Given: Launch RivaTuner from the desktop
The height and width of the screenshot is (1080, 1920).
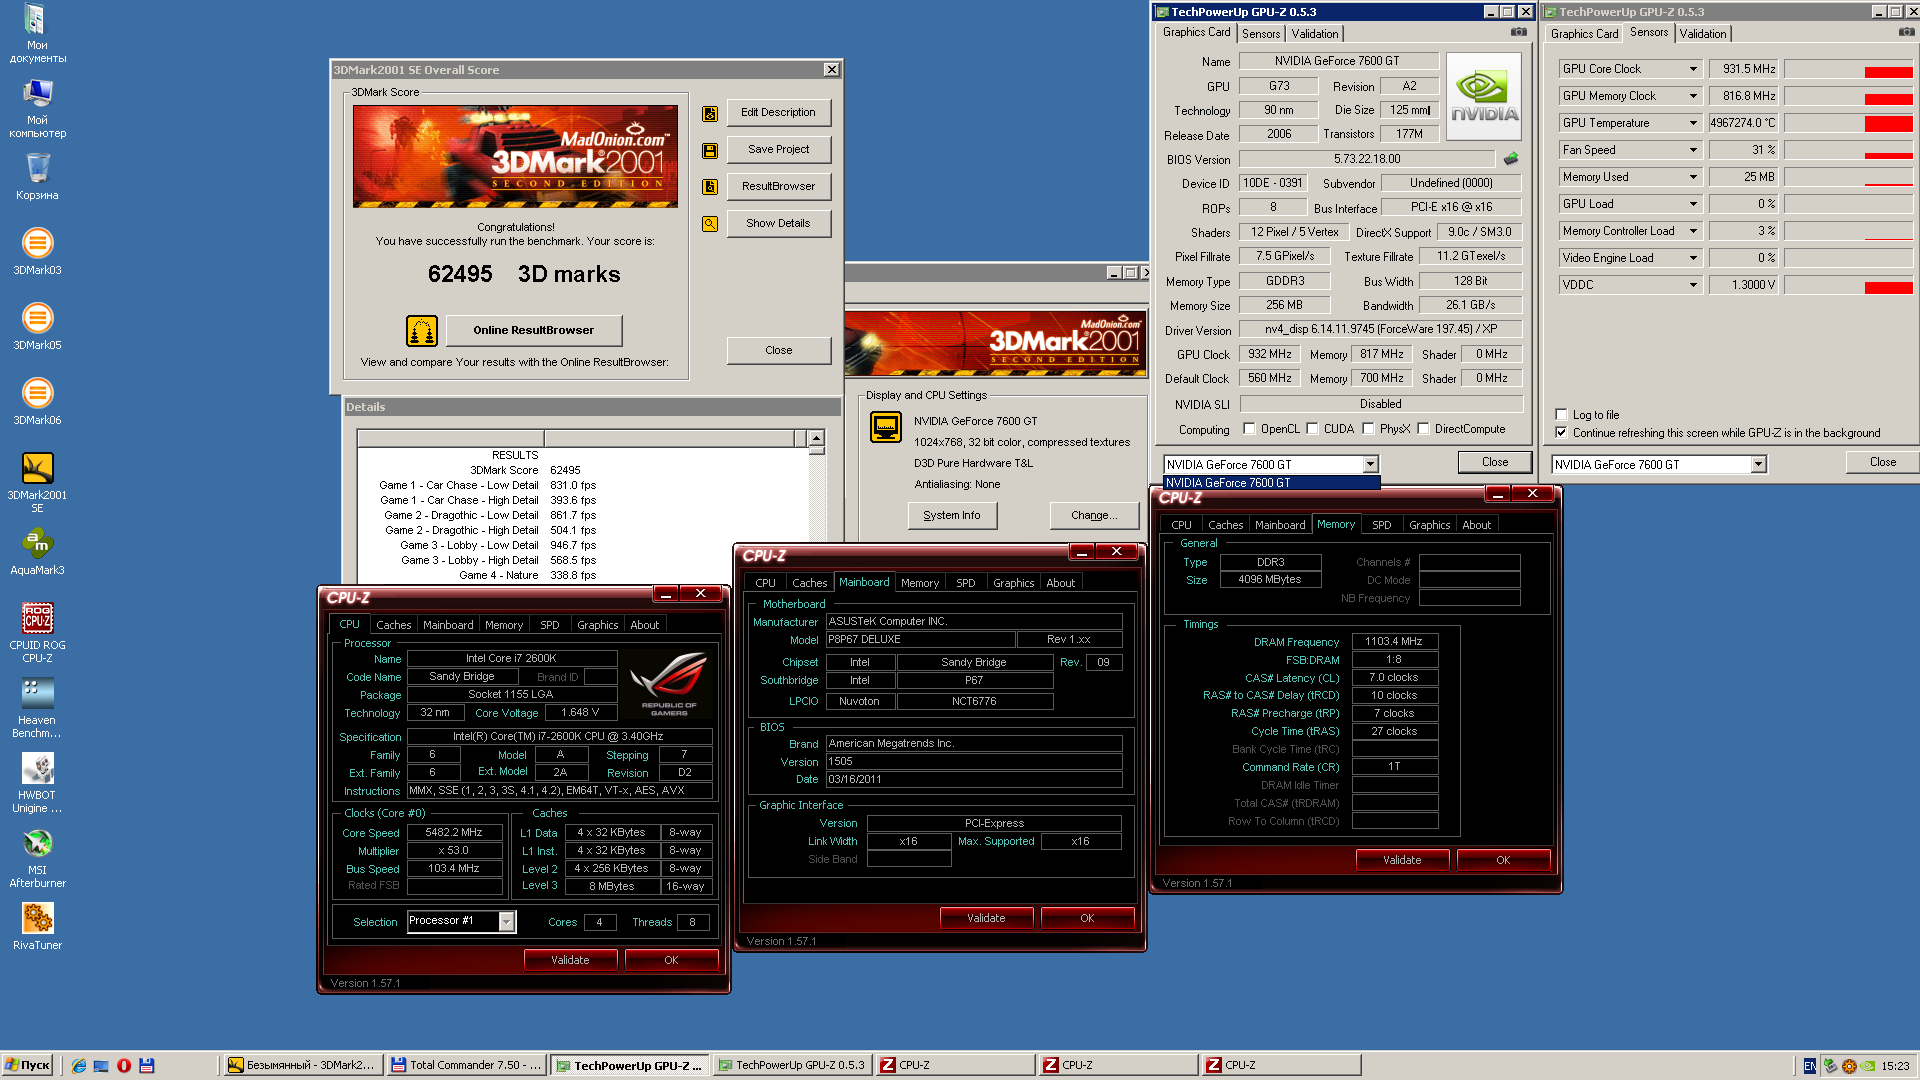Looking at the screenshot, I should pyautogui.click(x=37, y=926).
